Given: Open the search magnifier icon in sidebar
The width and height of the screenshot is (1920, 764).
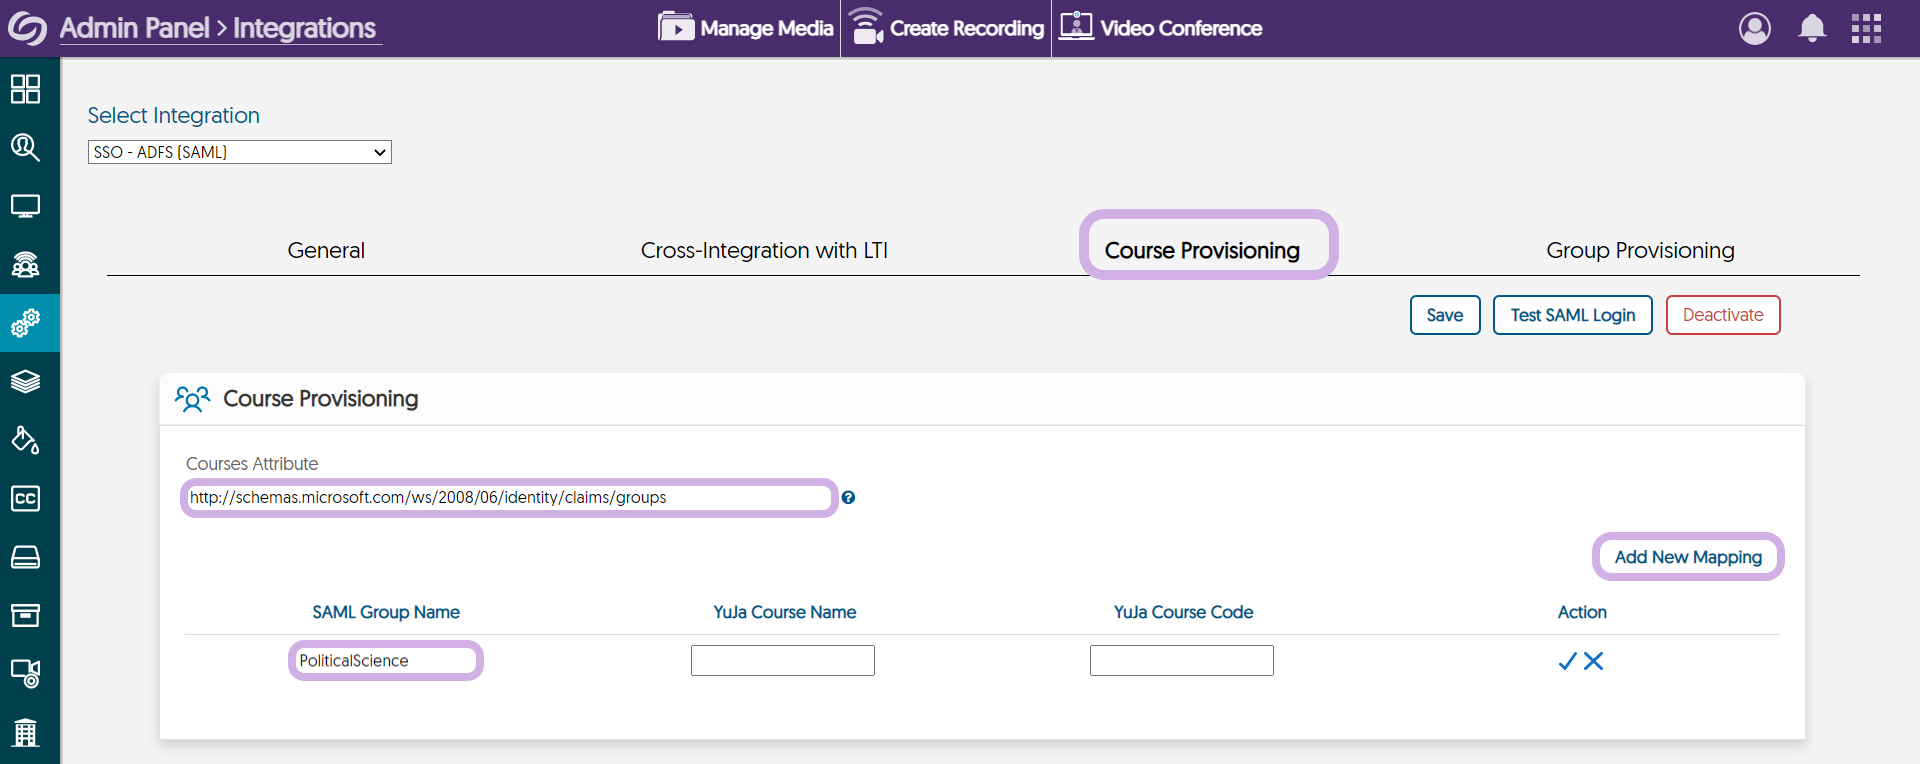Looking at the screenshot, I should (x=25, y=148).
